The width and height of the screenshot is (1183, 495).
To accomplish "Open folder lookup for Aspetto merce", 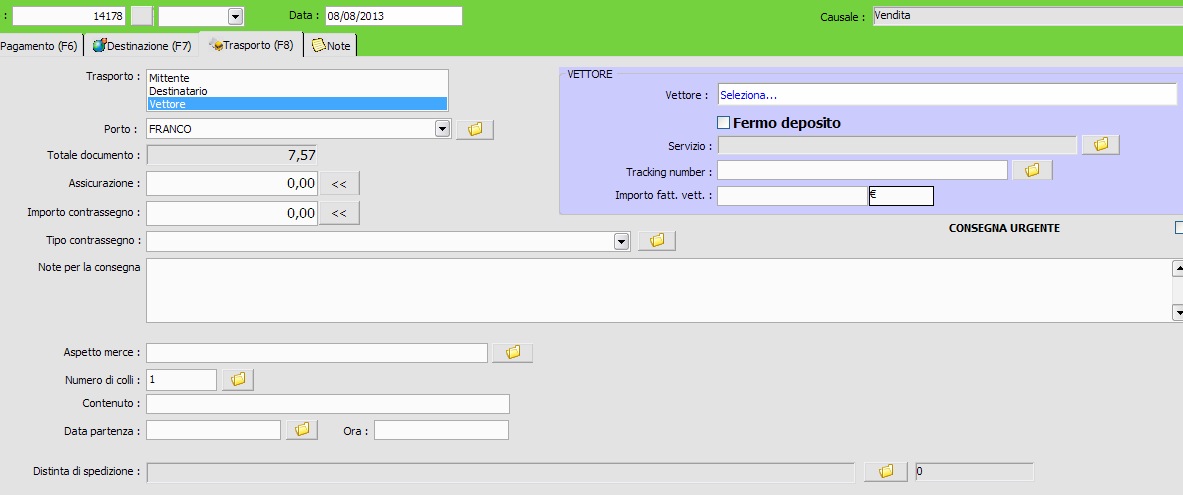I will point(513,352).
